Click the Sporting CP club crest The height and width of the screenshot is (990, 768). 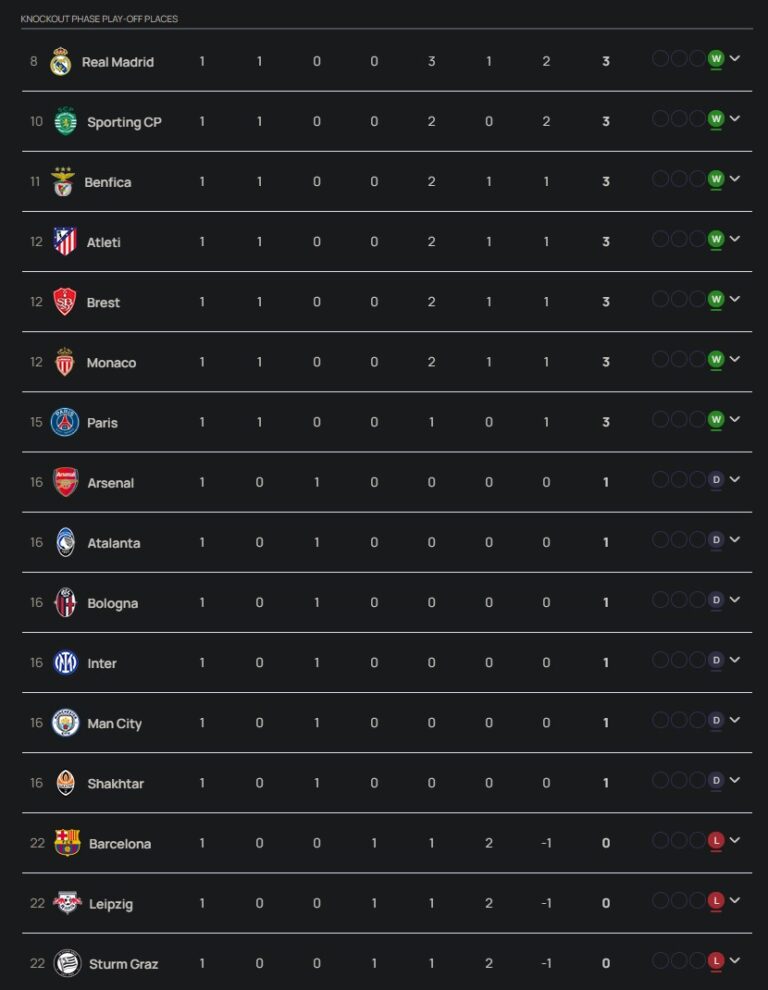65,122
